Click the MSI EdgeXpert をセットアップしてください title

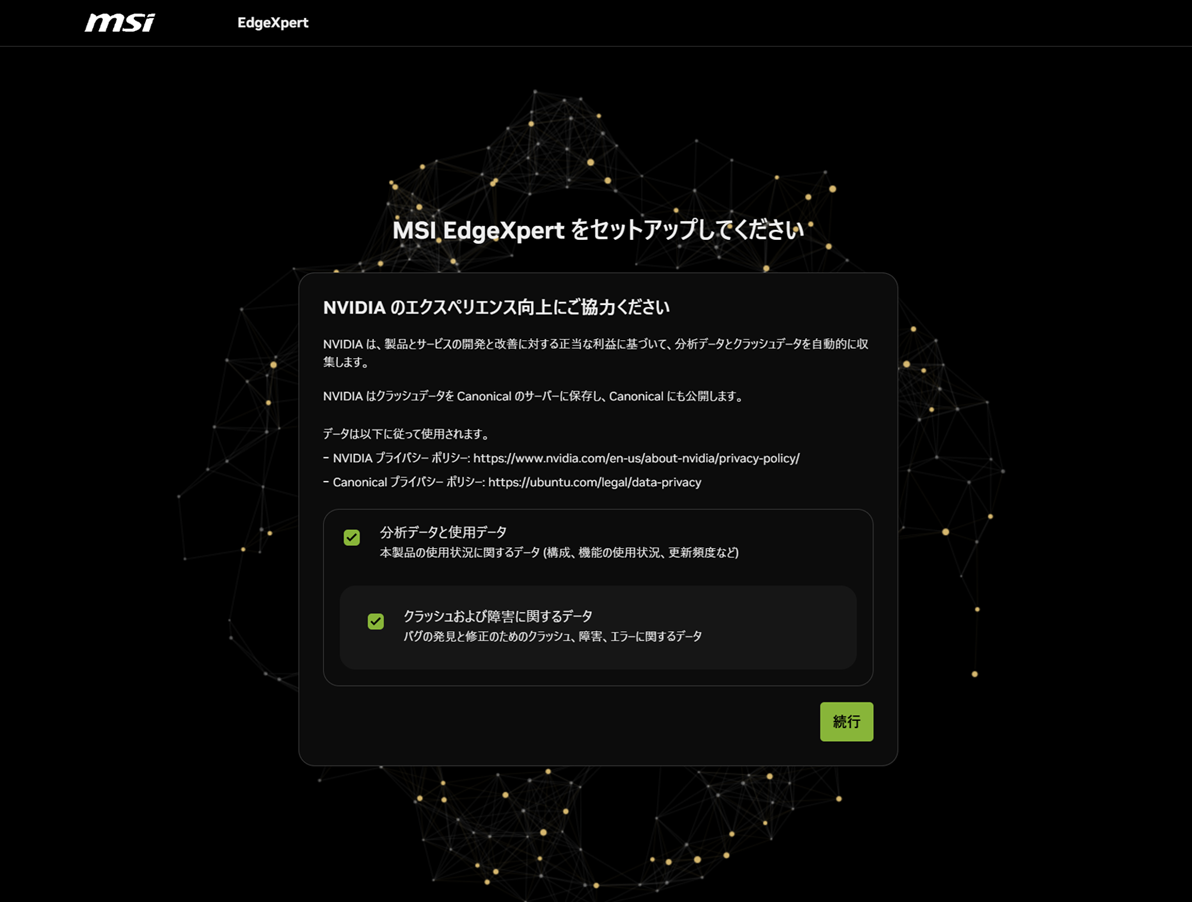(598, 229)
